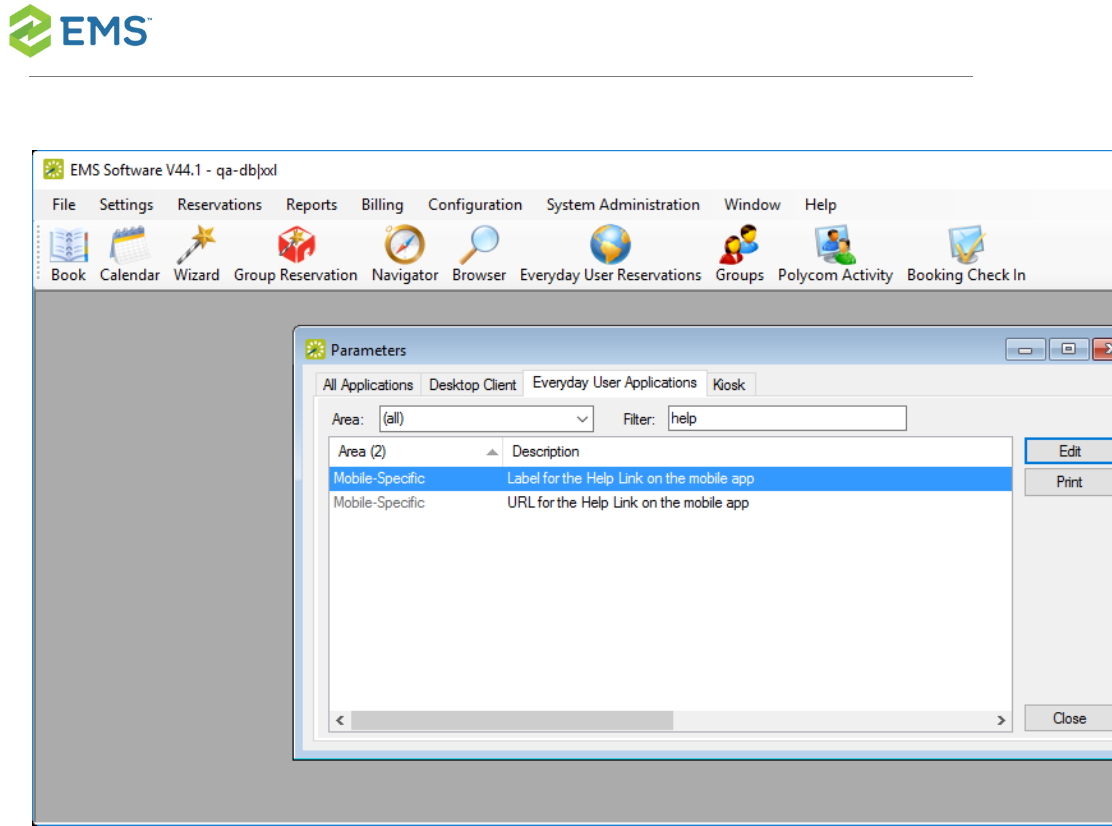The image size is (1112, 826).
Task: Open the Window menu
Action: pyautogui.click(x=752, y=205)
